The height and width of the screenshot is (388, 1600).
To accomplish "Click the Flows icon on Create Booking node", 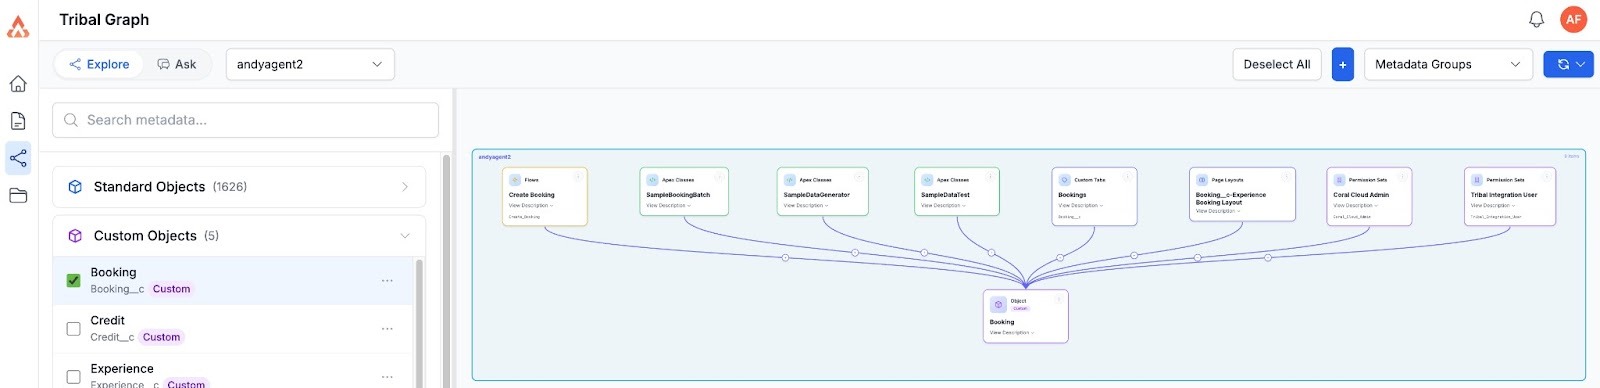I will coord(515,180).
